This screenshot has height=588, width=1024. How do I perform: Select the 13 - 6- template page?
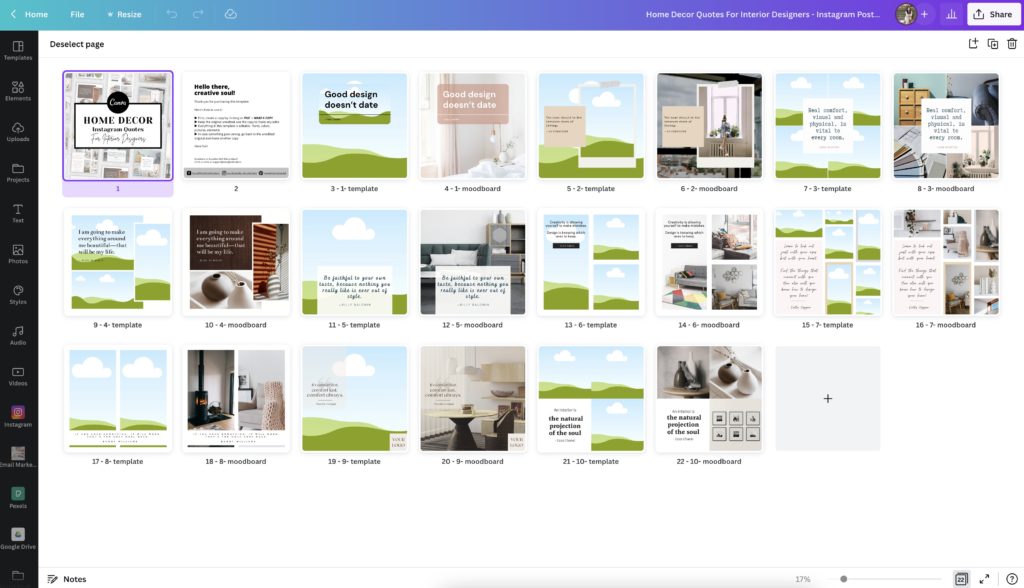coord(590,262)
